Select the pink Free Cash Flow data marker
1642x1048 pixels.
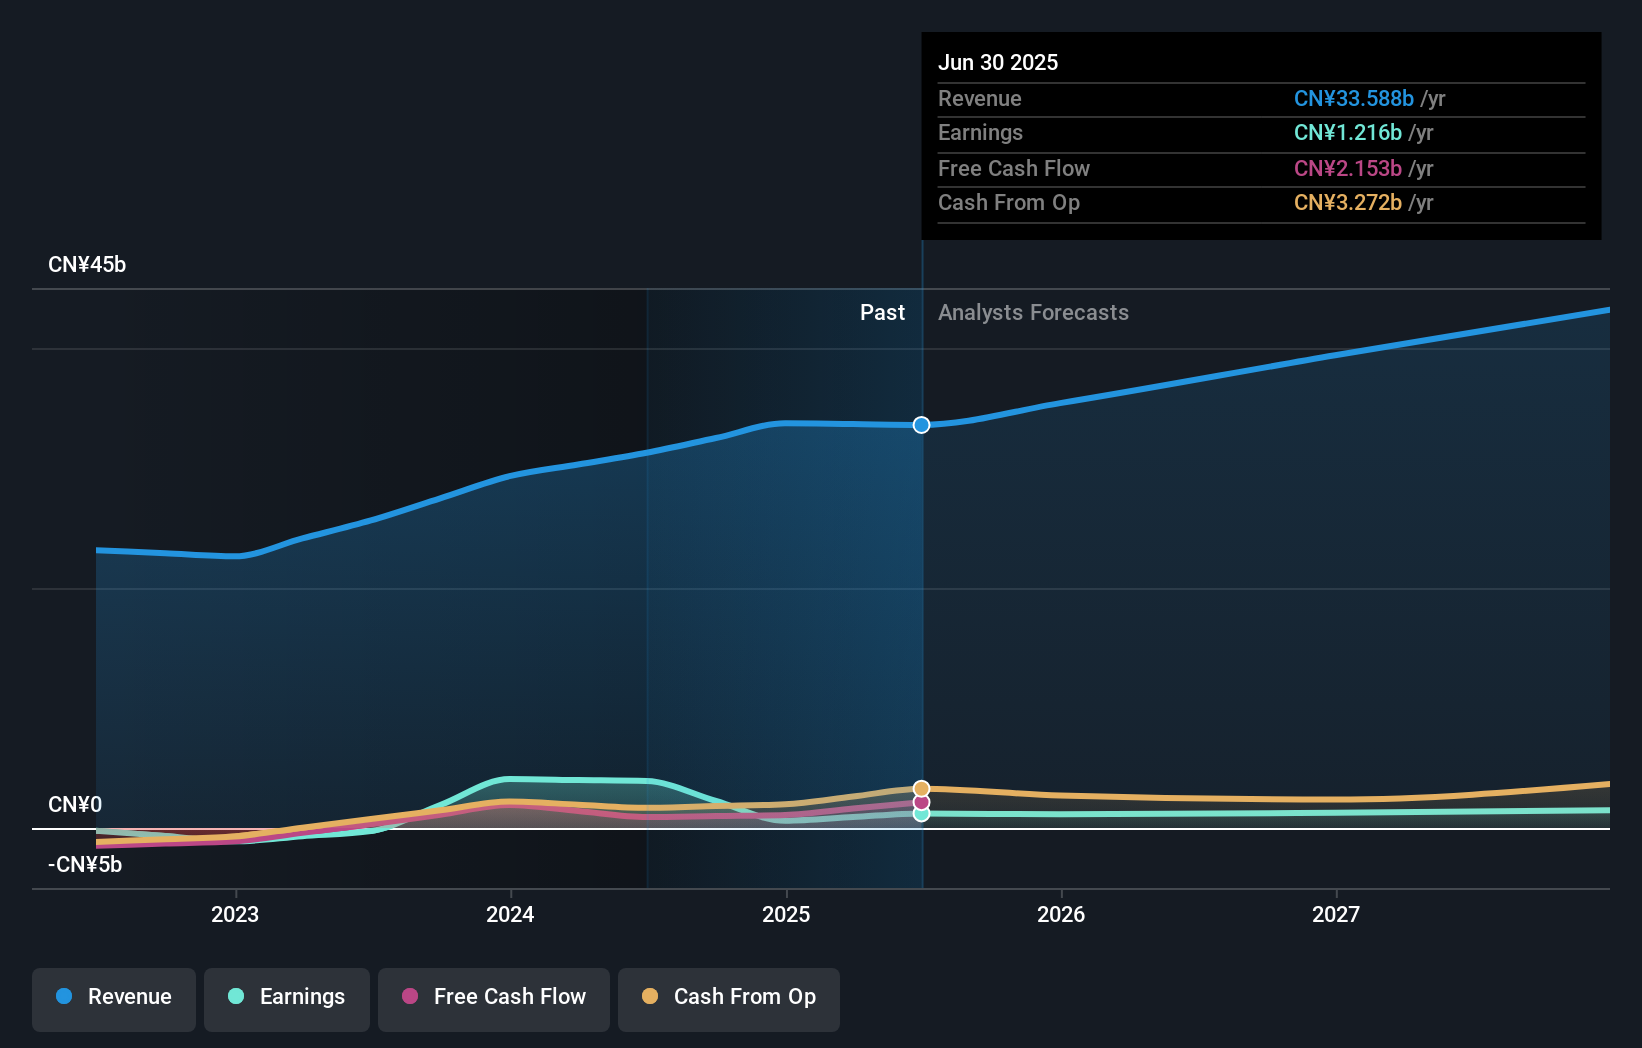tap(921, 802)
